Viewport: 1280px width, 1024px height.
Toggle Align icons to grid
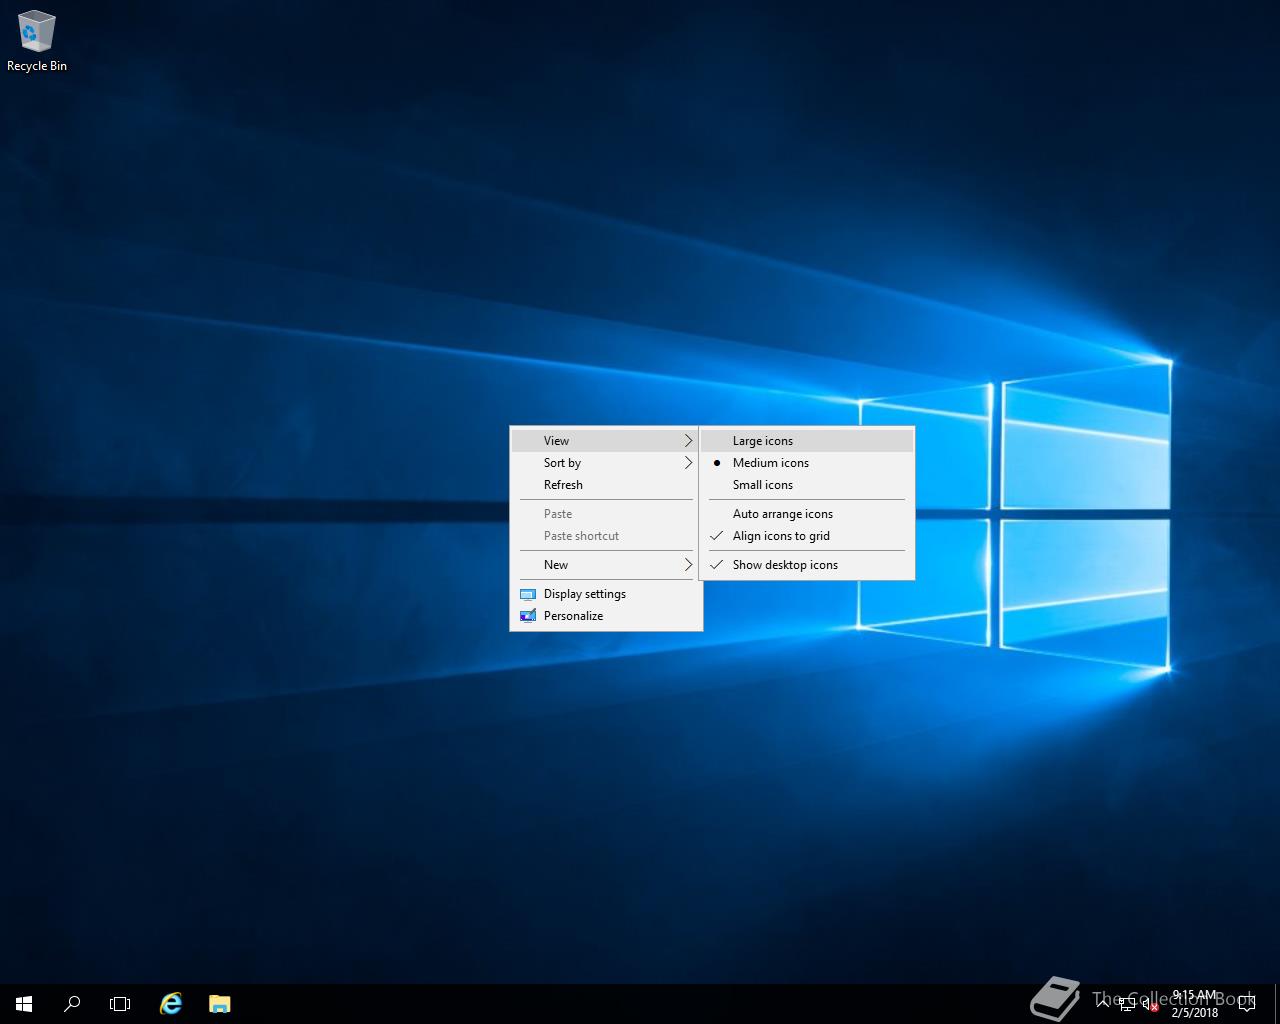tap(807, 536)
